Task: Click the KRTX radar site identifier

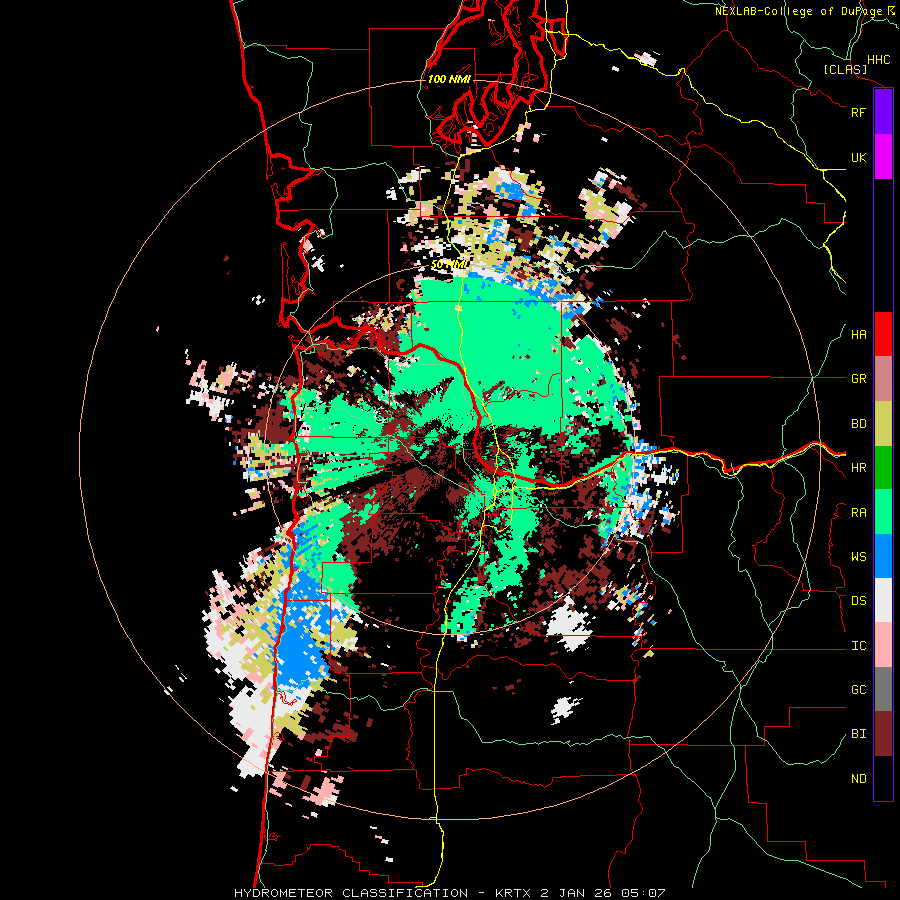Action: [x=514, y=893]
